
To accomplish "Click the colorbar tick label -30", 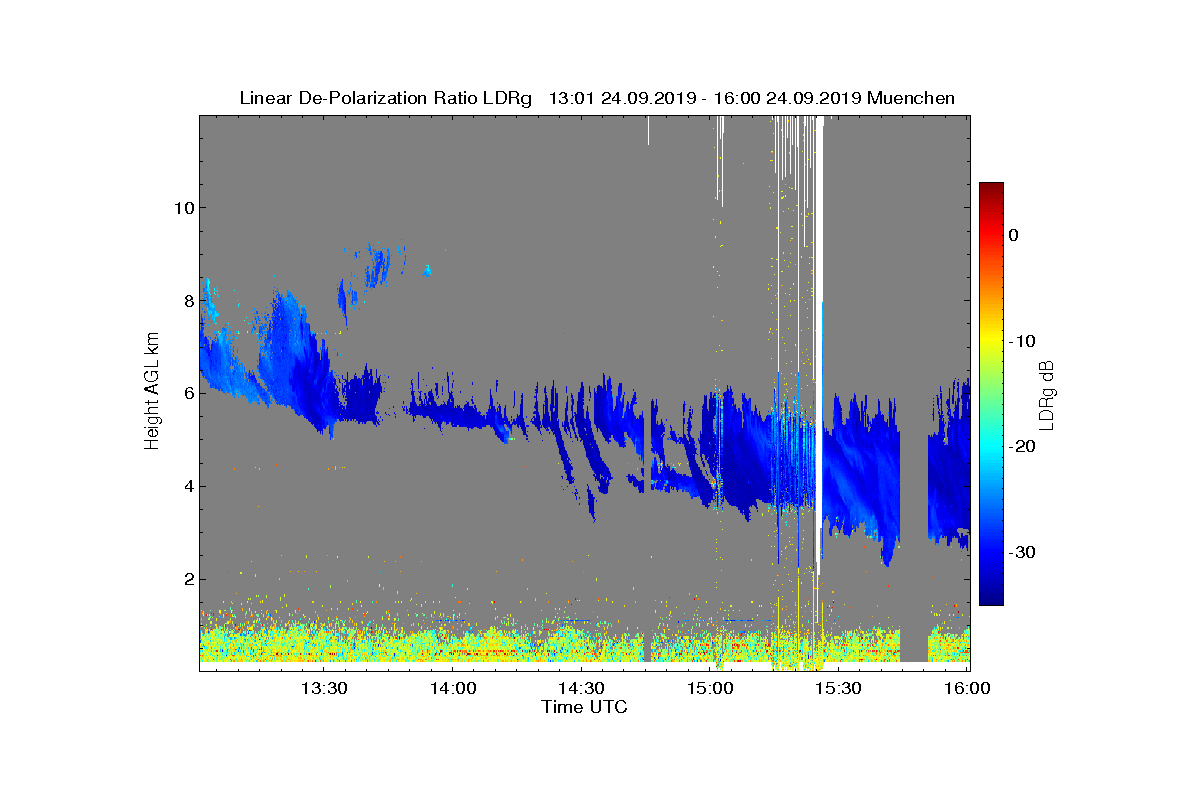I will pyautogui.click(x=1022, y=553).
